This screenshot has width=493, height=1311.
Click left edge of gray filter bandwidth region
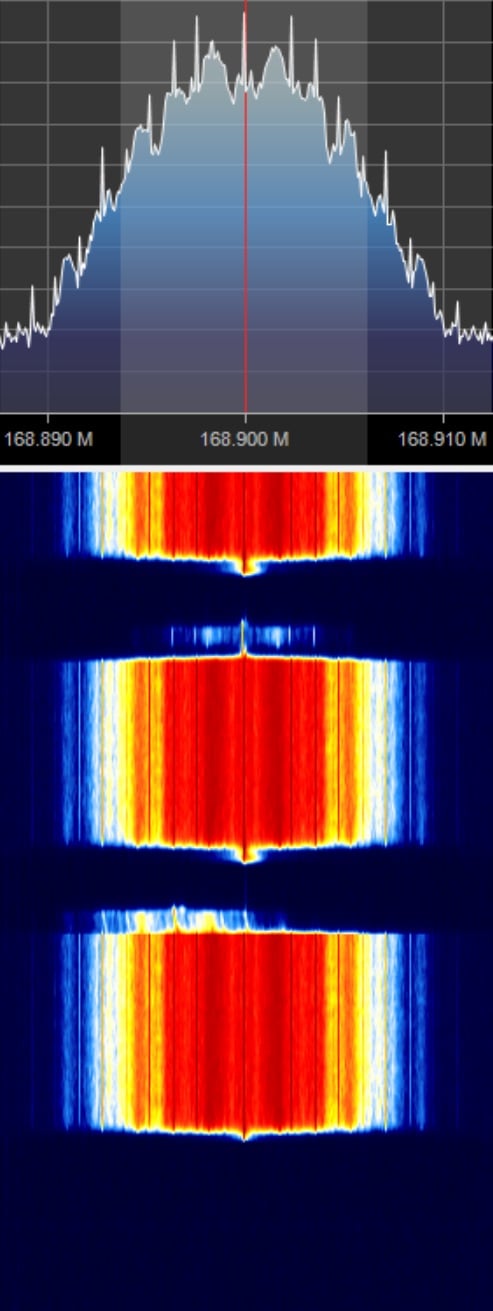click(x=121, y=206)
